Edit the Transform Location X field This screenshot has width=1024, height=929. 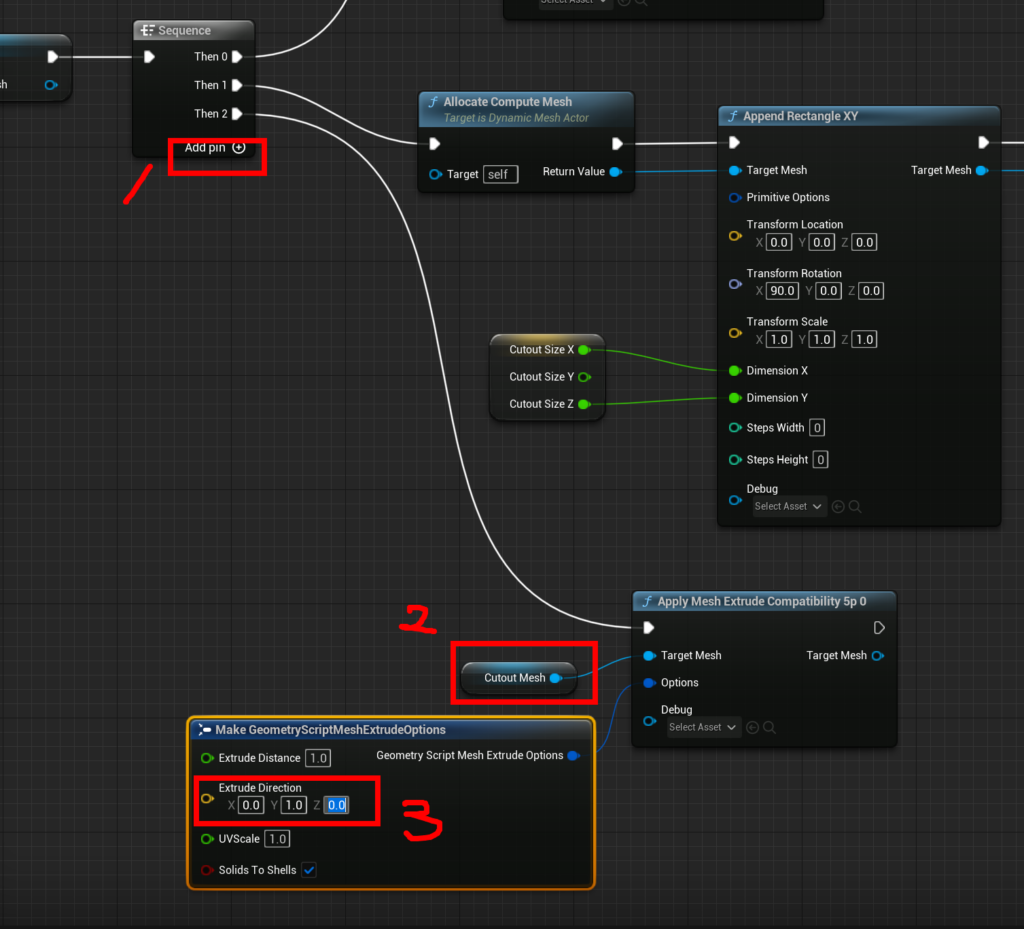[x=779, y=242]
